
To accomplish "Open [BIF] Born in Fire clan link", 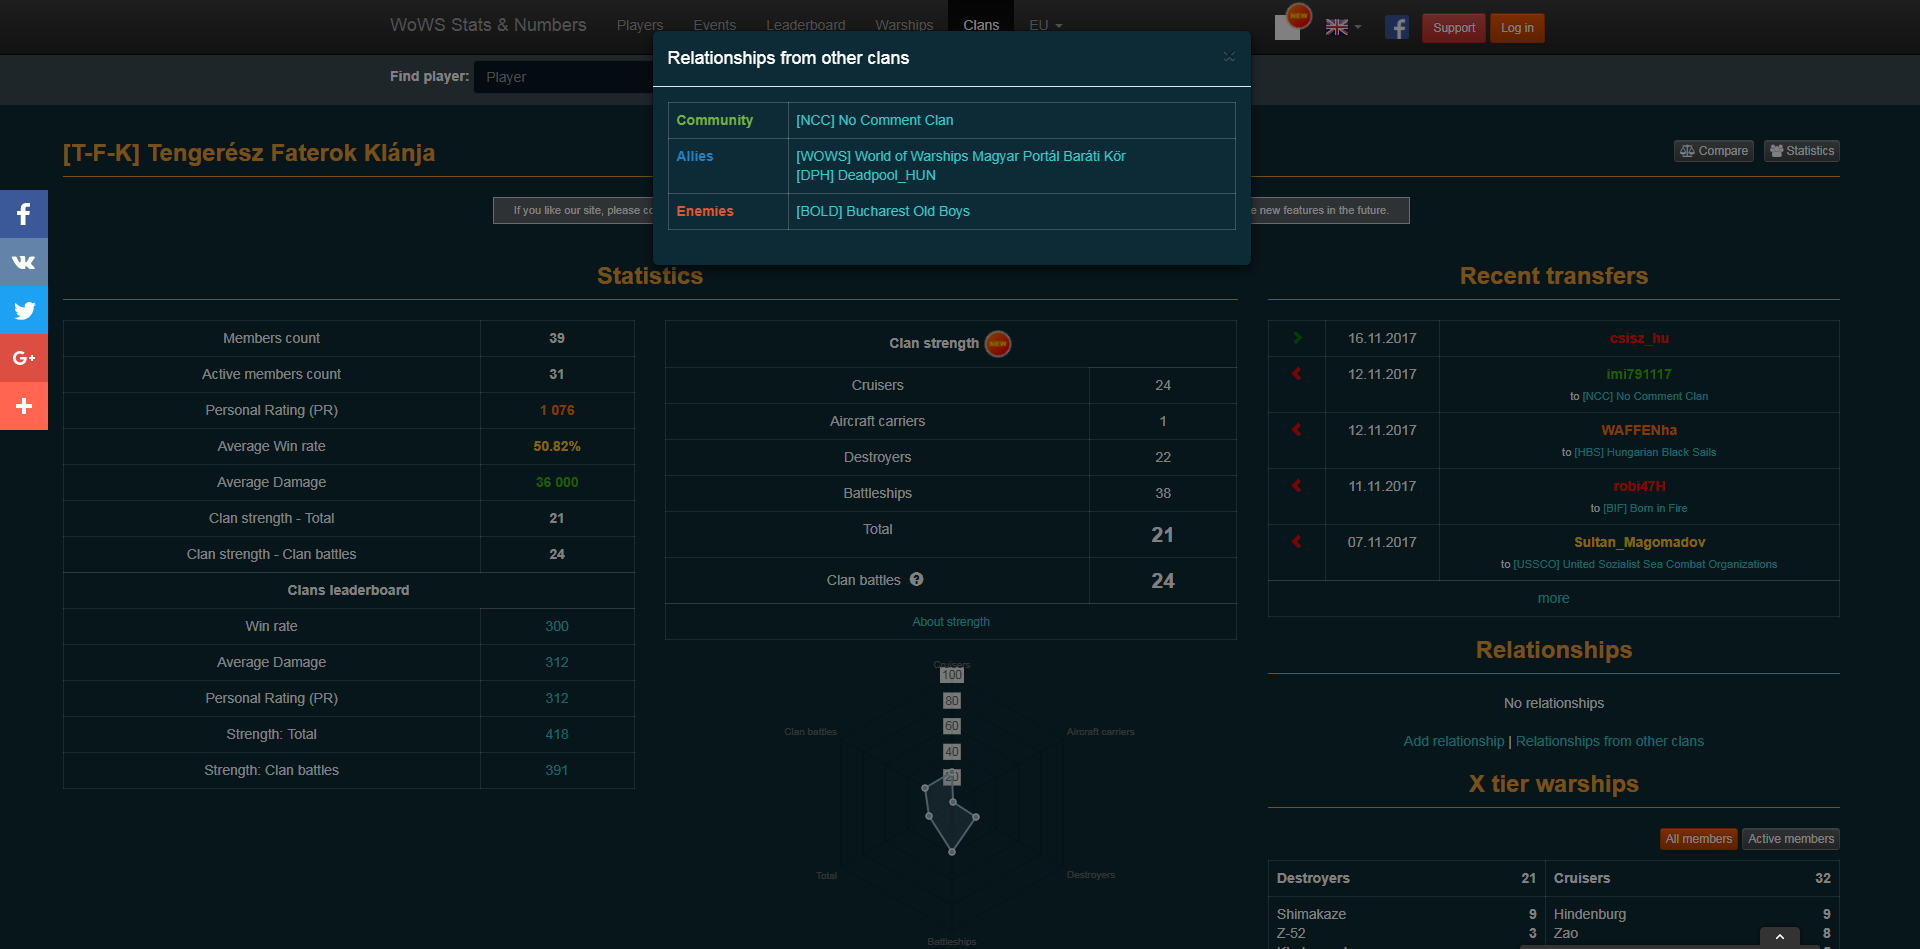I will click(x=1645, y=508).
